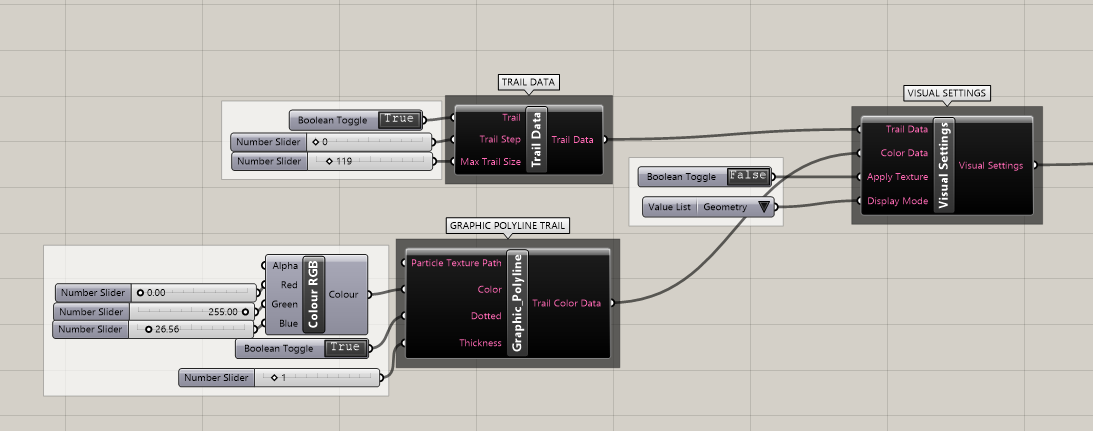Click the Red input of Colour RGB
Image resolution: width=1093 pixels, height=431 pixels.
[x=289, y=285]
